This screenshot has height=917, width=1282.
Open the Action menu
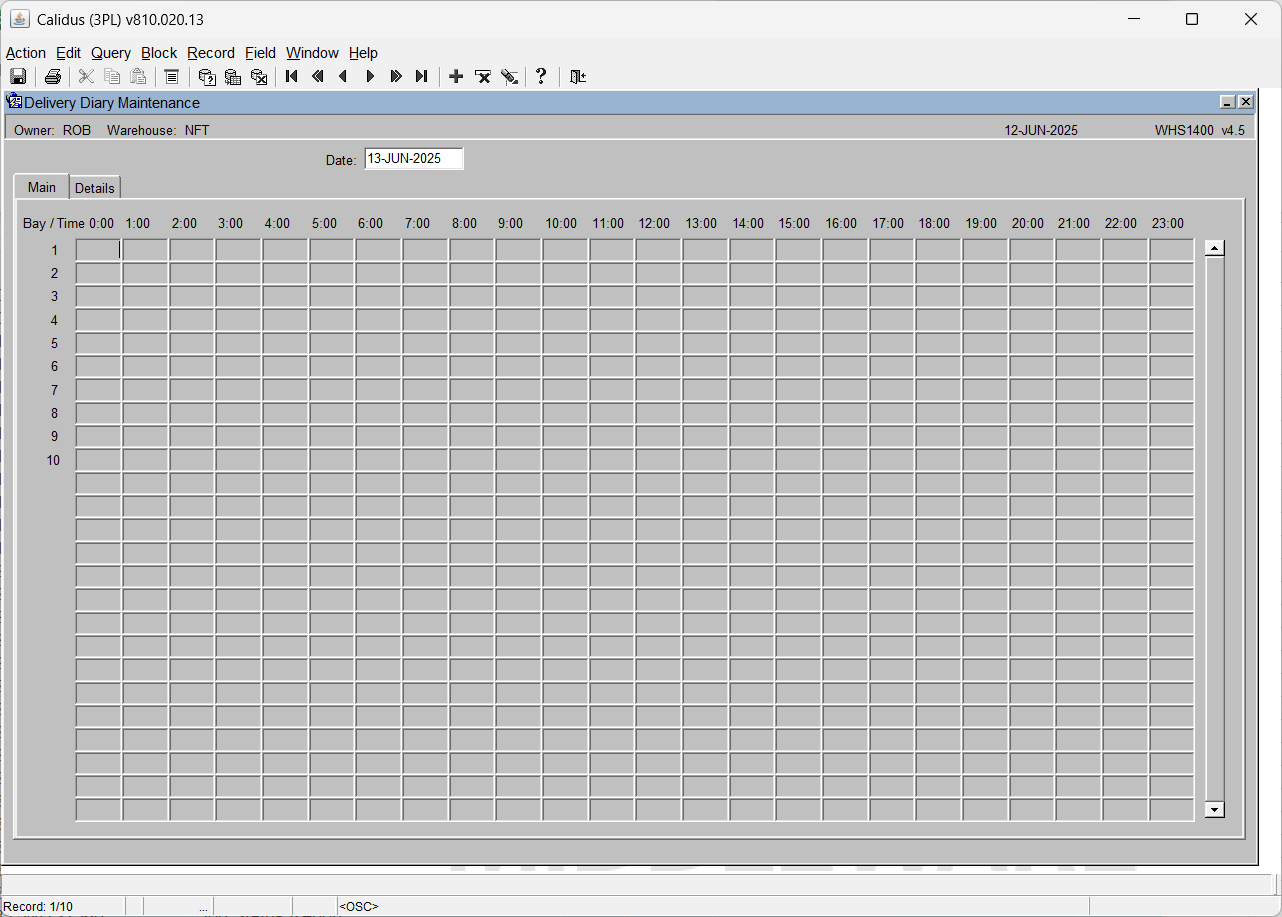(x=26, y=53)
